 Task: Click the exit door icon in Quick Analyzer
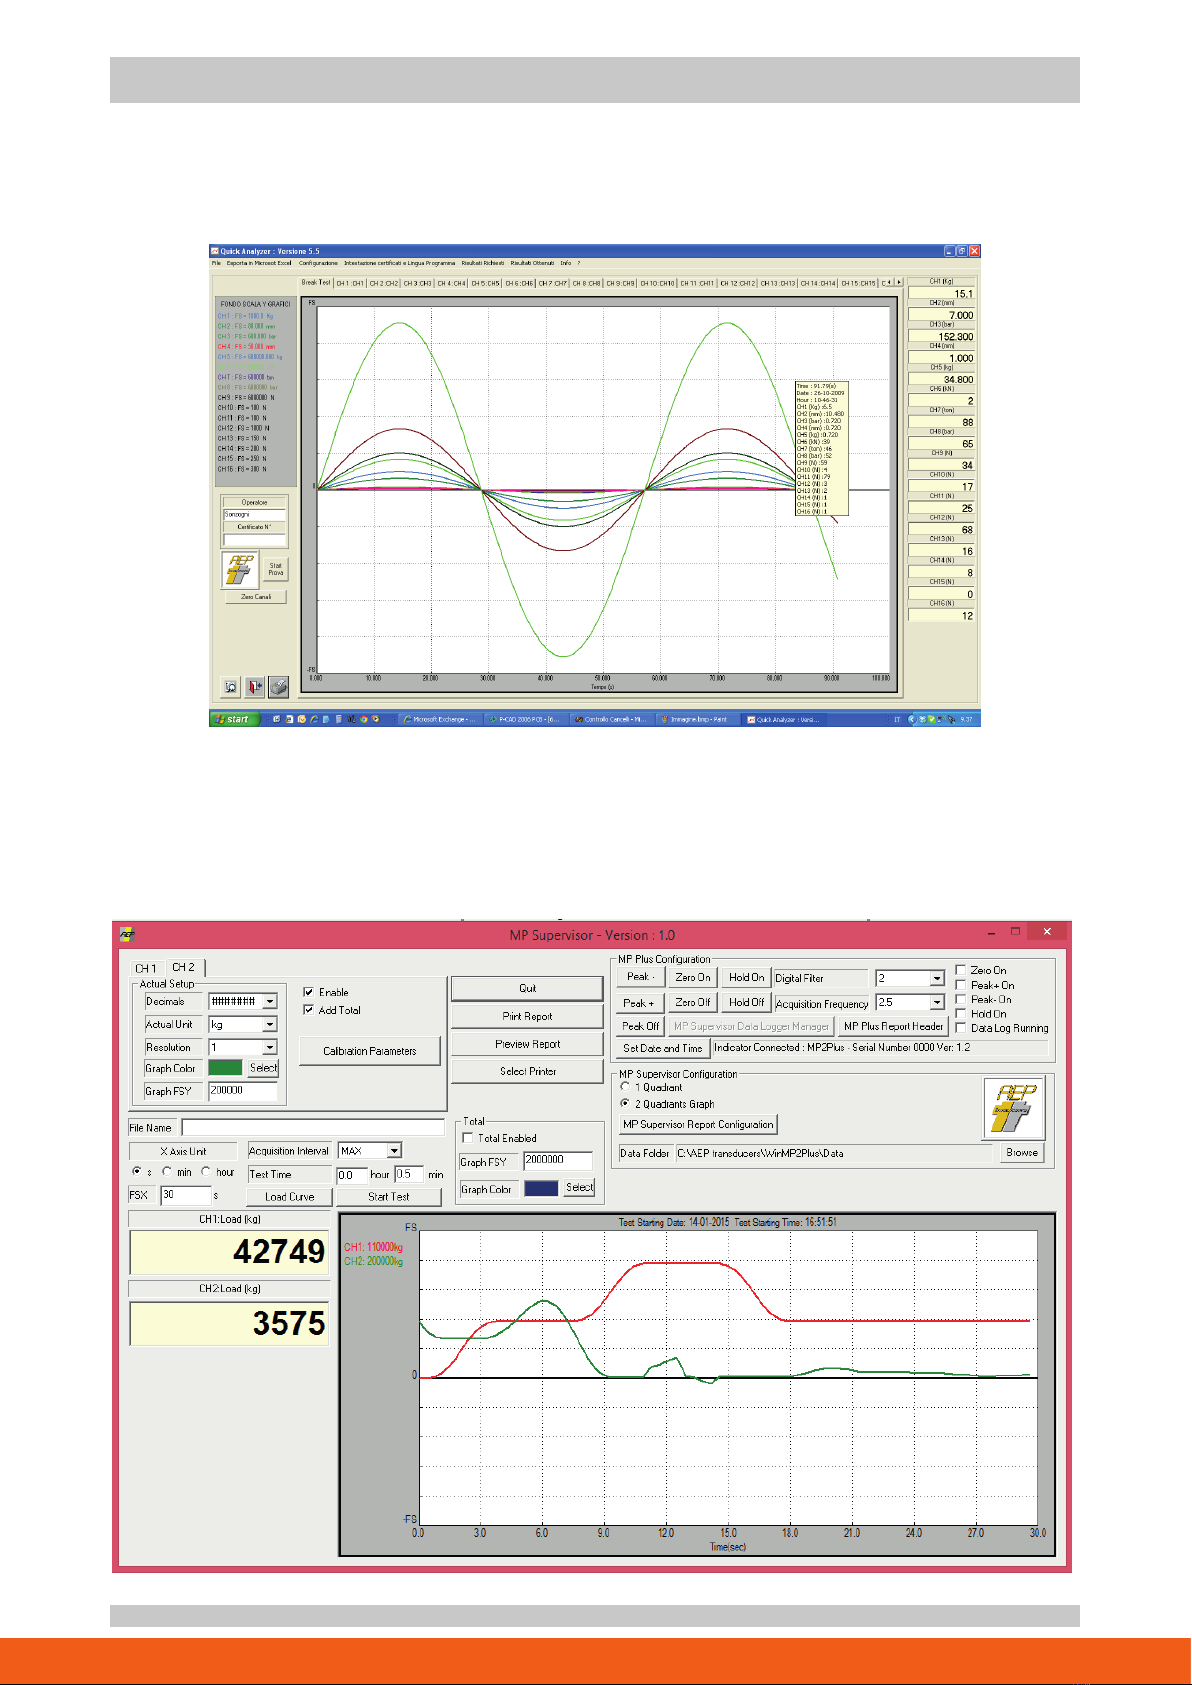click(x=255, y=687)
